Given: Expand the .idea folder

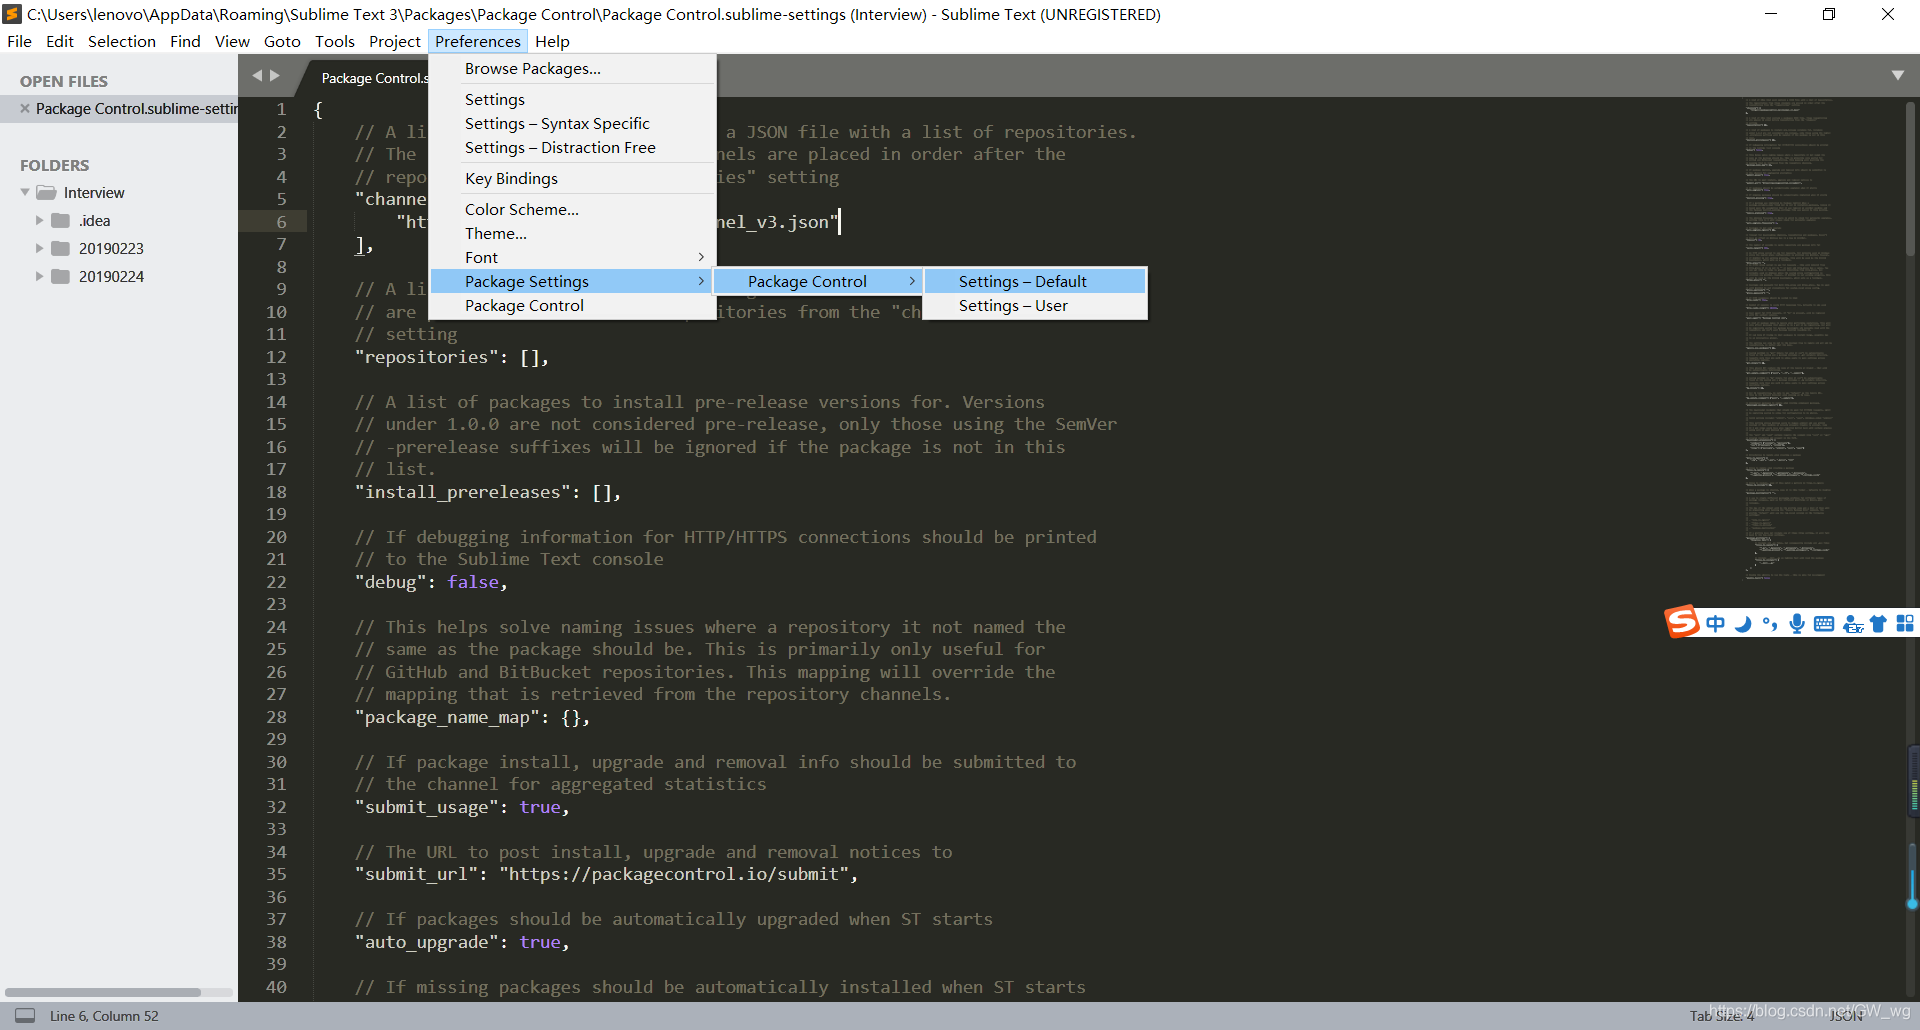Looking at the screenshot, I should coord(39,220).
